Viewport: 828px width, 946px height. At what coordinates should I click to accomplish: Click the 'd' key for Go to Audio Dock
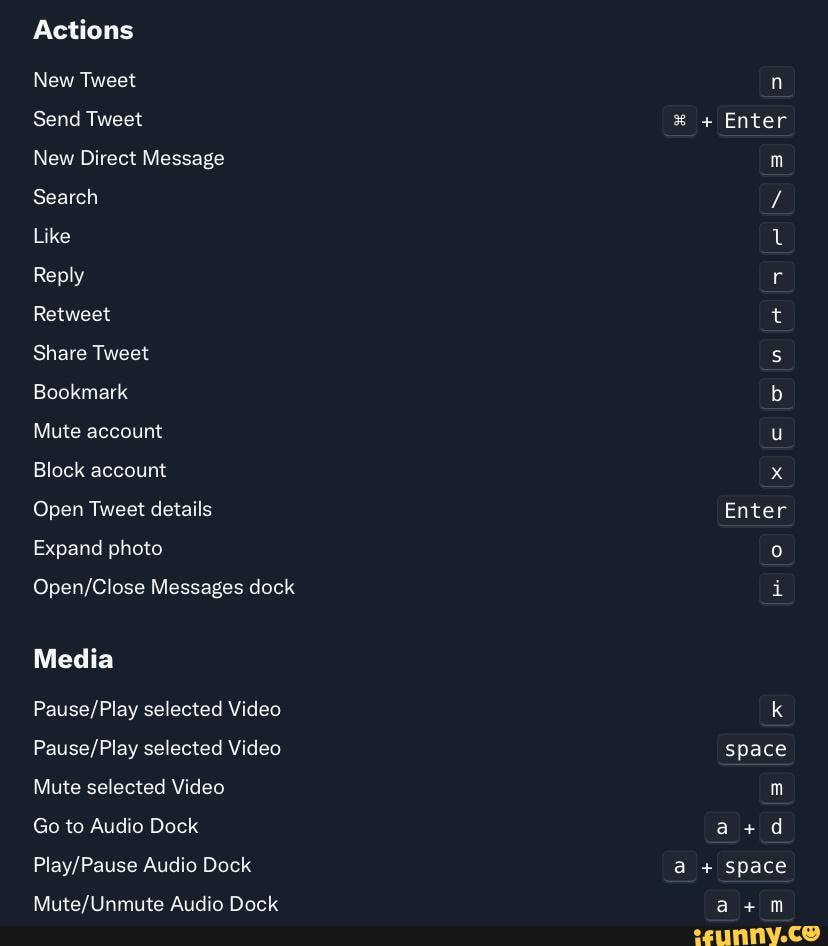(776, 828)
